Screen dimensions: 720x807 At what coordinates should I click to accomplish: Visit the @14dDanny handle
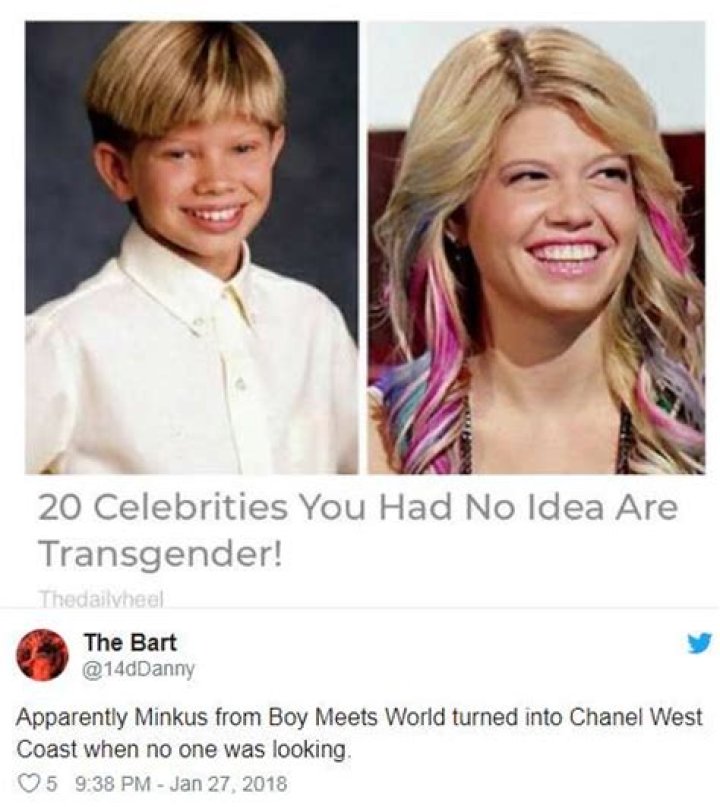(x=139, y=669)
